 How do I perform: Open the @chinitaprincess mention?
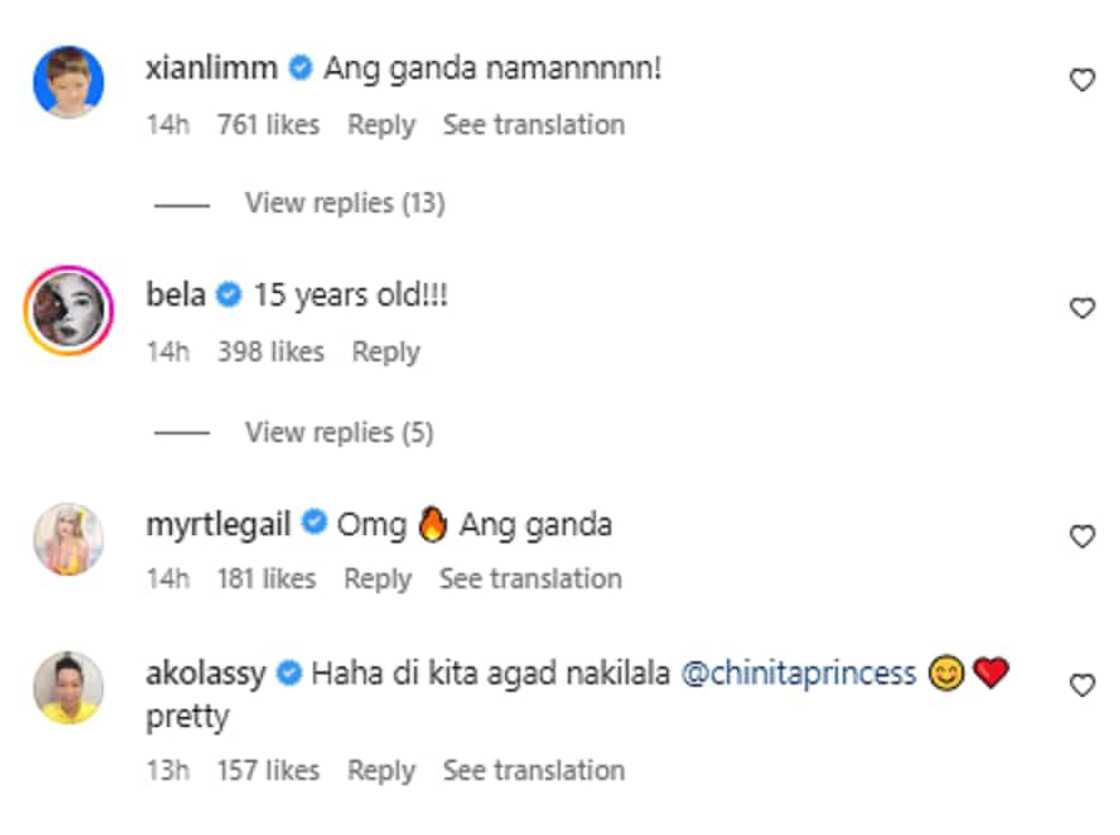799,673
